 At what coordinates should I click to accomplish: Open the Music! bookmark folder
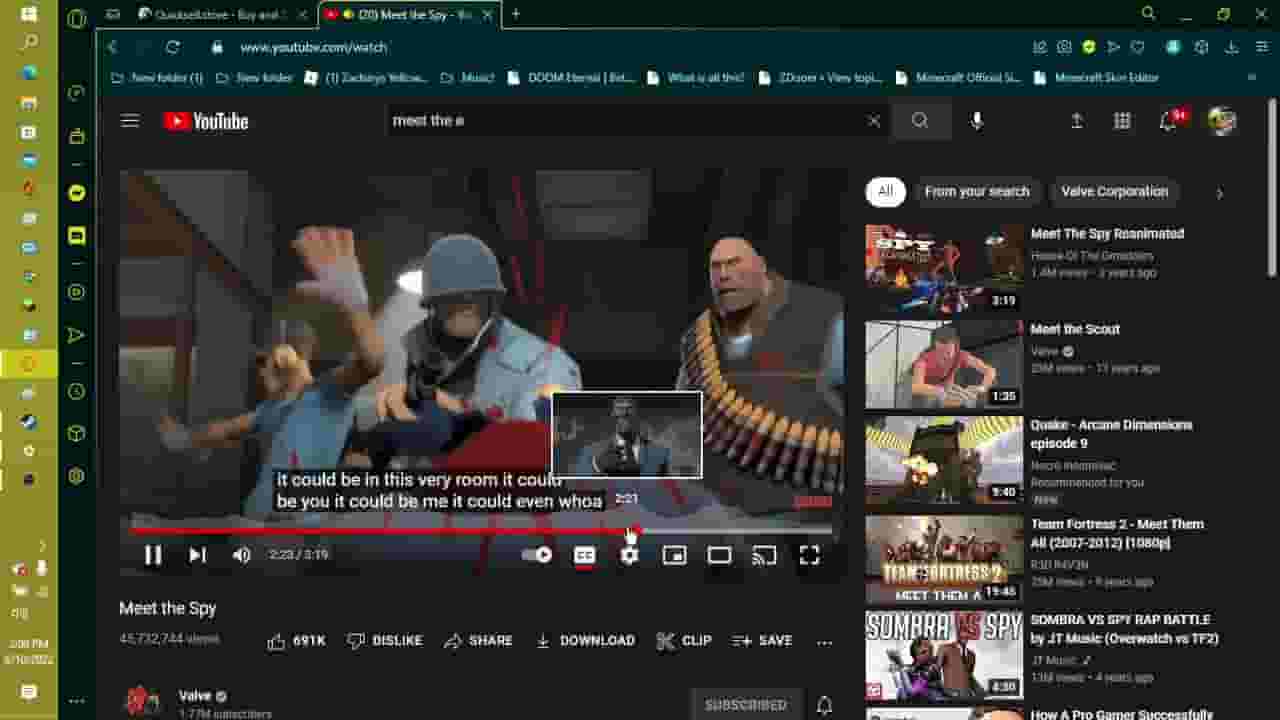pyautogui.click(x=468, y=77)
